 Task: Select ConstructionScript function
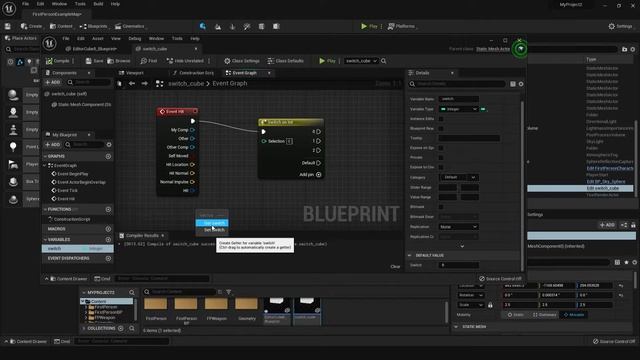pyautogui.click(x=70, y=219)
